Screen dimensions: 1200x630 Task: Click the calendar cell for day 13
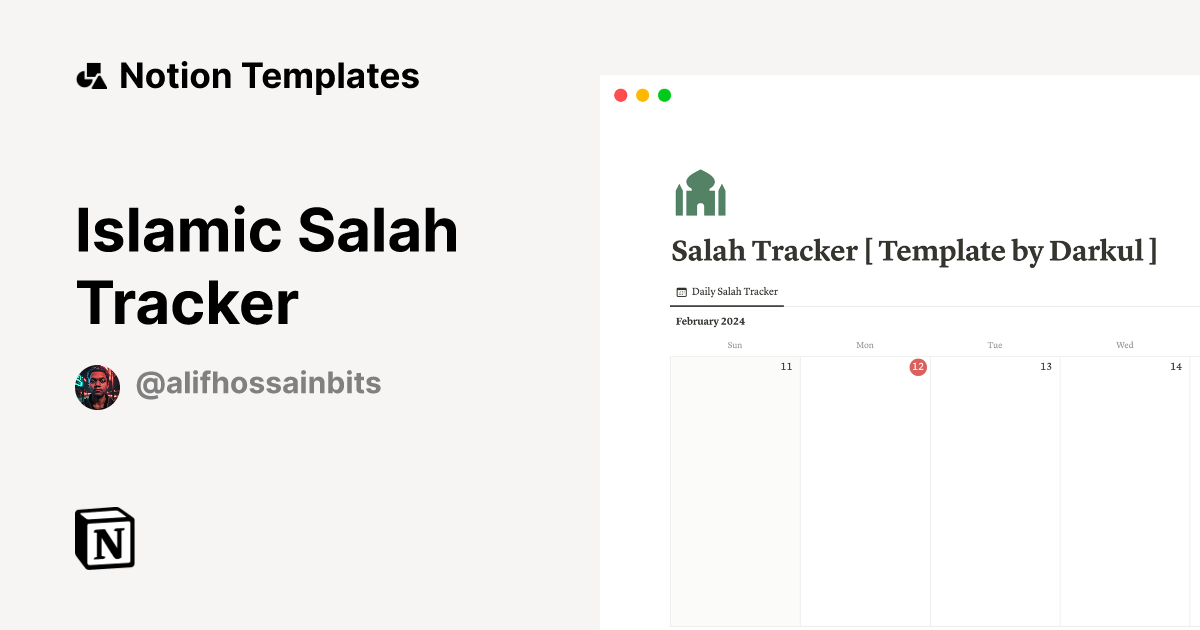pos(995,490)
